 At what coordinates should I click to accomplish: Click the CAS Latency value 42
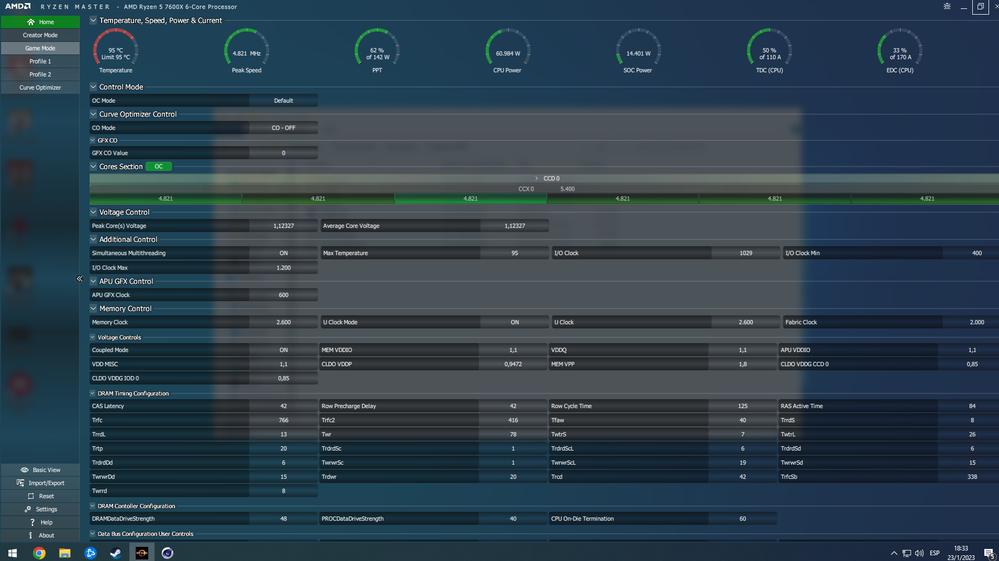284,406
